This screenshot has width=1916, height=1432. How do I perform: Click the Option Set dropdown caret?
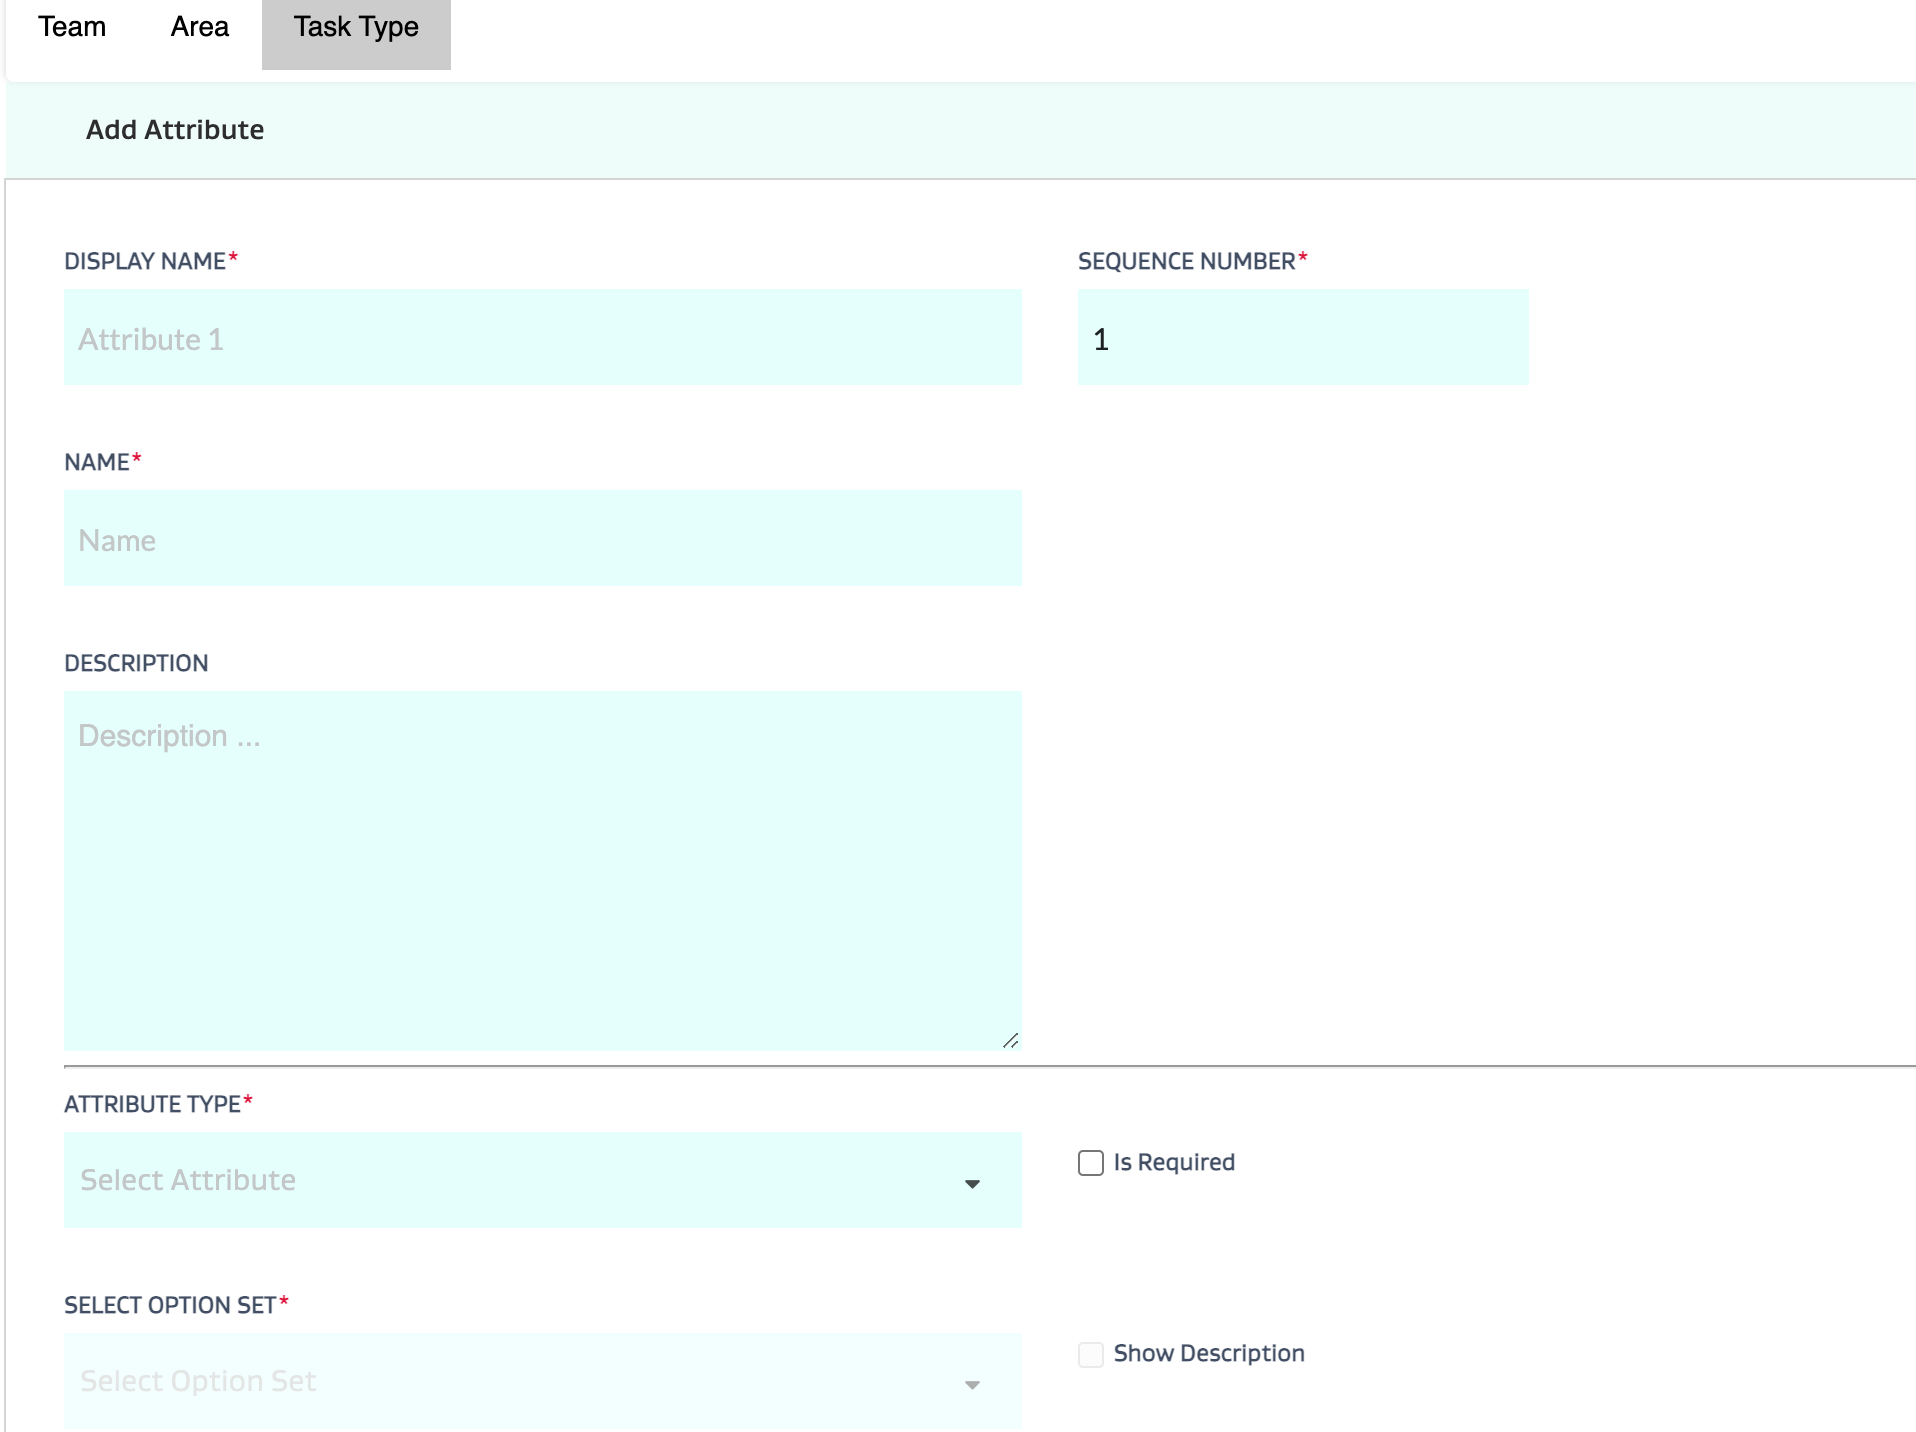[x=972, y=1385]
